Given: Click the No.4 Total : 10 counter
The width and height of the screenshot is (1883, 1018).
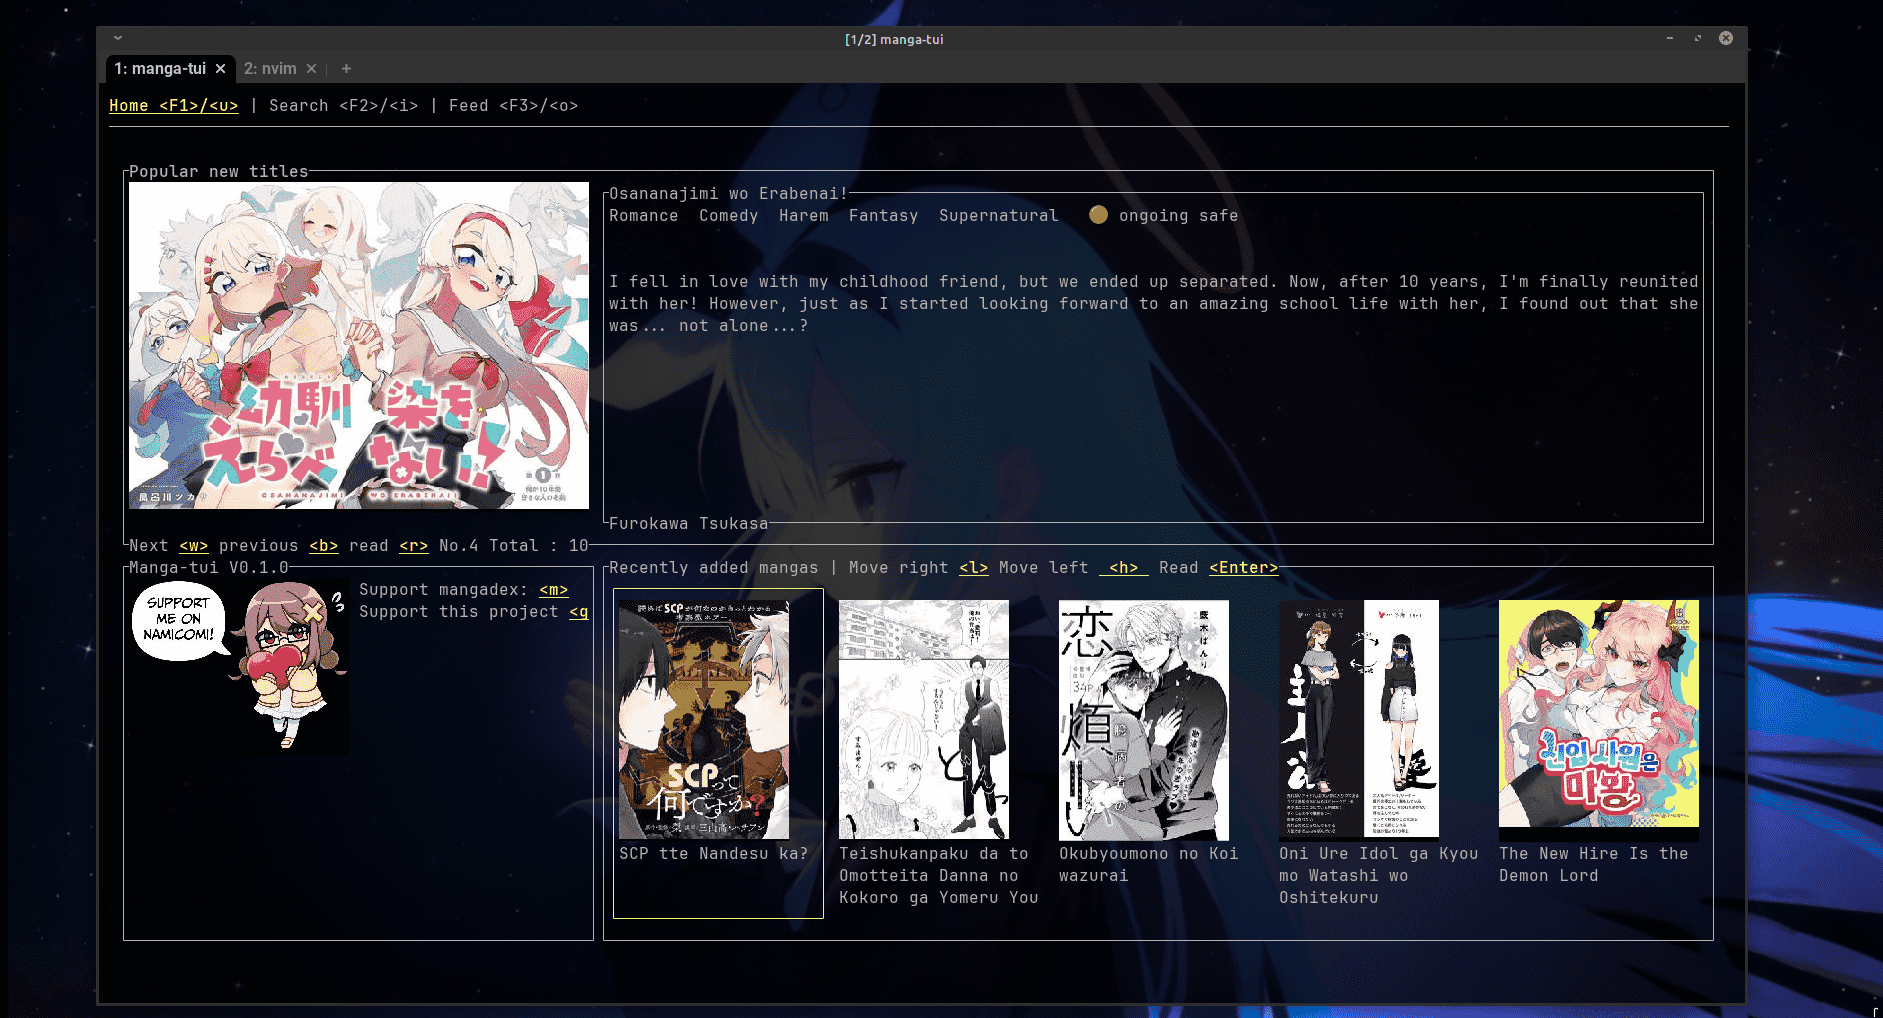Looking at the screenshot, I should click(x=514, y=546).
